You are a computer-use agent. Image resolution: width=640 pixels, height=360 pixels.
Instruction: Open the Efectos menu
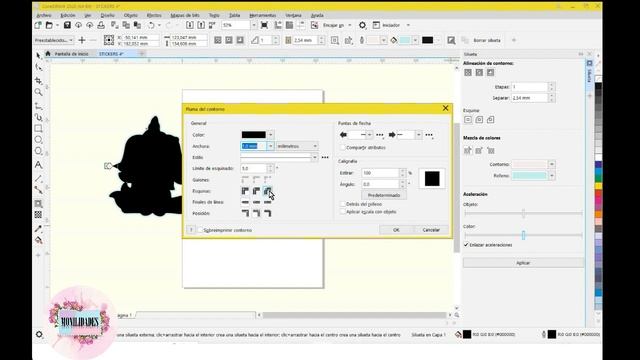[x=154, y=15]
